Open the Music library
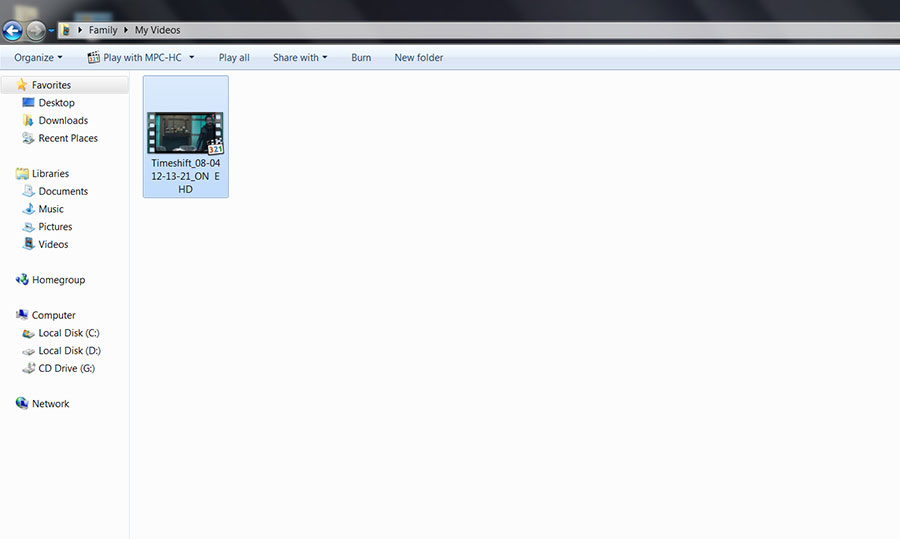This screenshot has width=900, height=539. pyautogui.click(x=51, y=209)
